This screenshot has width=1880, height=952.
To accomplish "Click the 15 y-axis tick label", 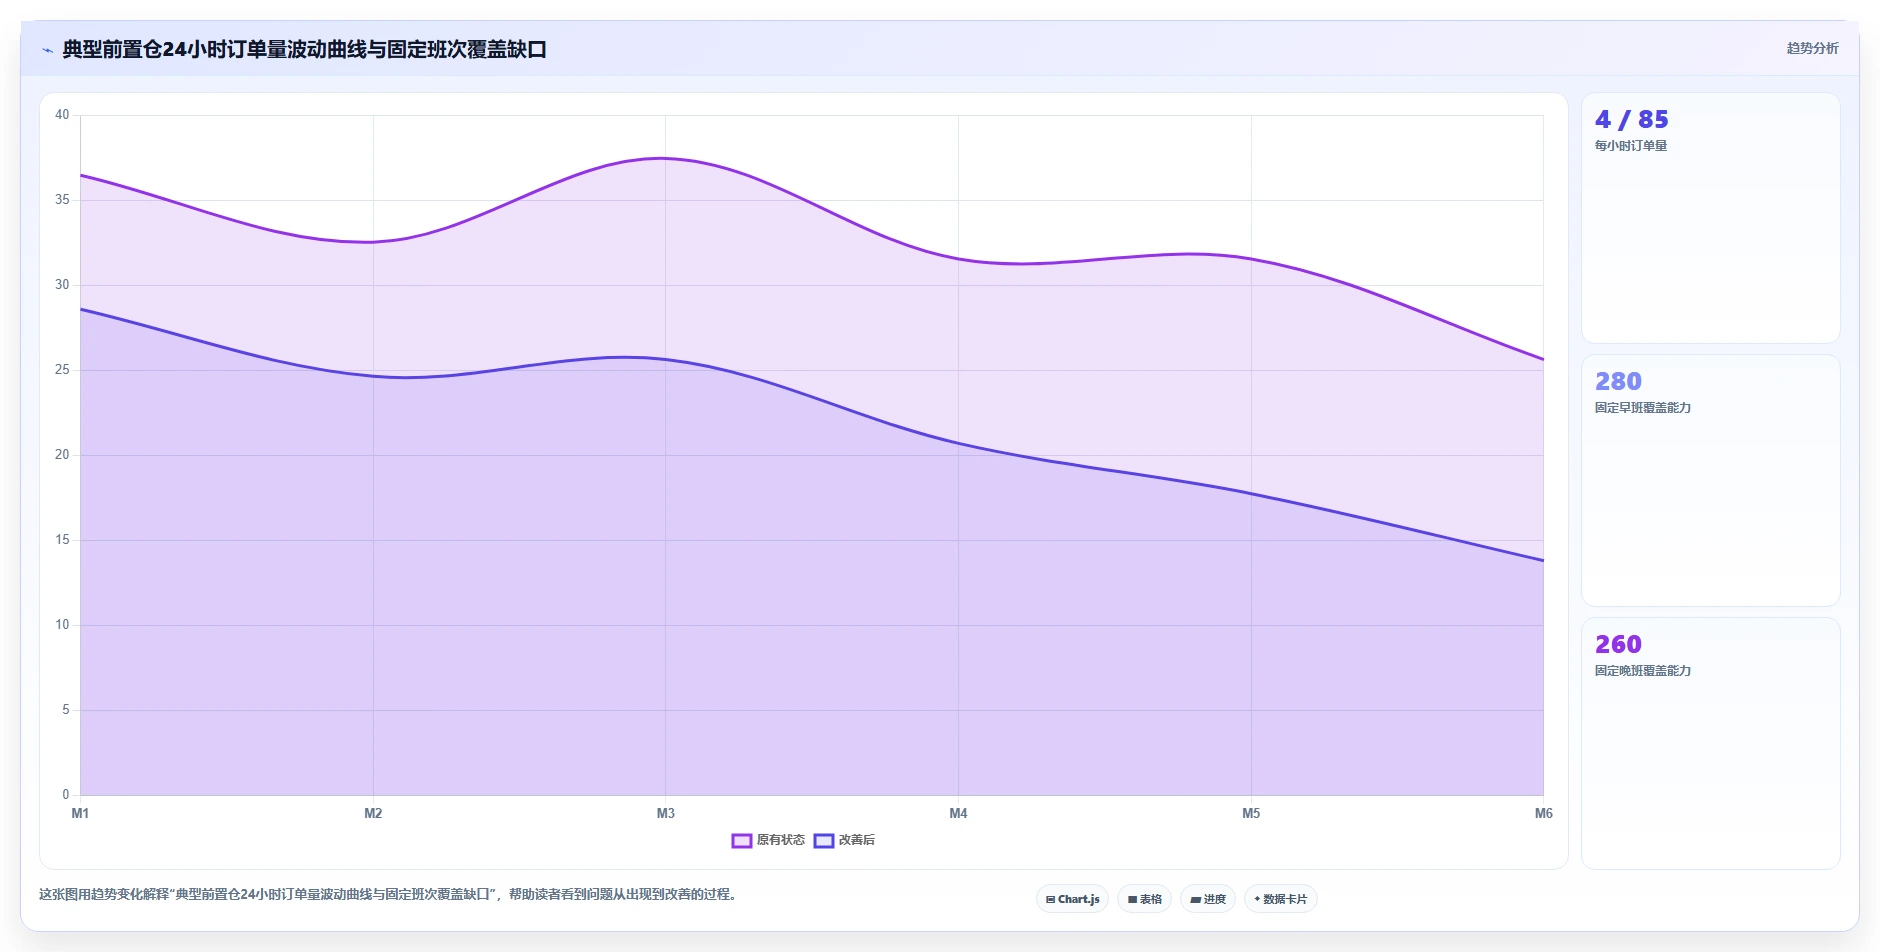I will point(62,540).
